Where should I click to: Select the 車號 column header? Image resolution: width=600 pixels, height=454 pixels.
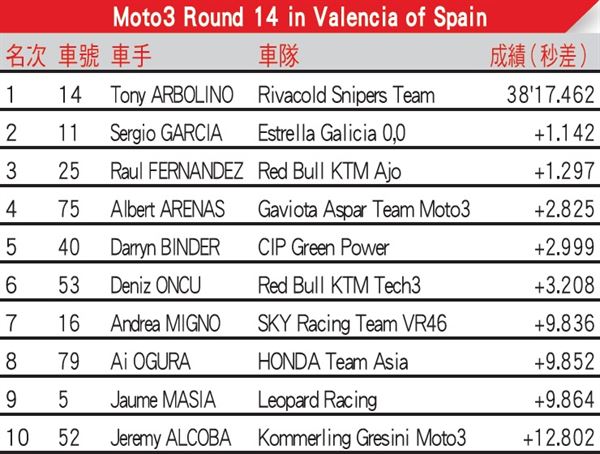[78, 56]
